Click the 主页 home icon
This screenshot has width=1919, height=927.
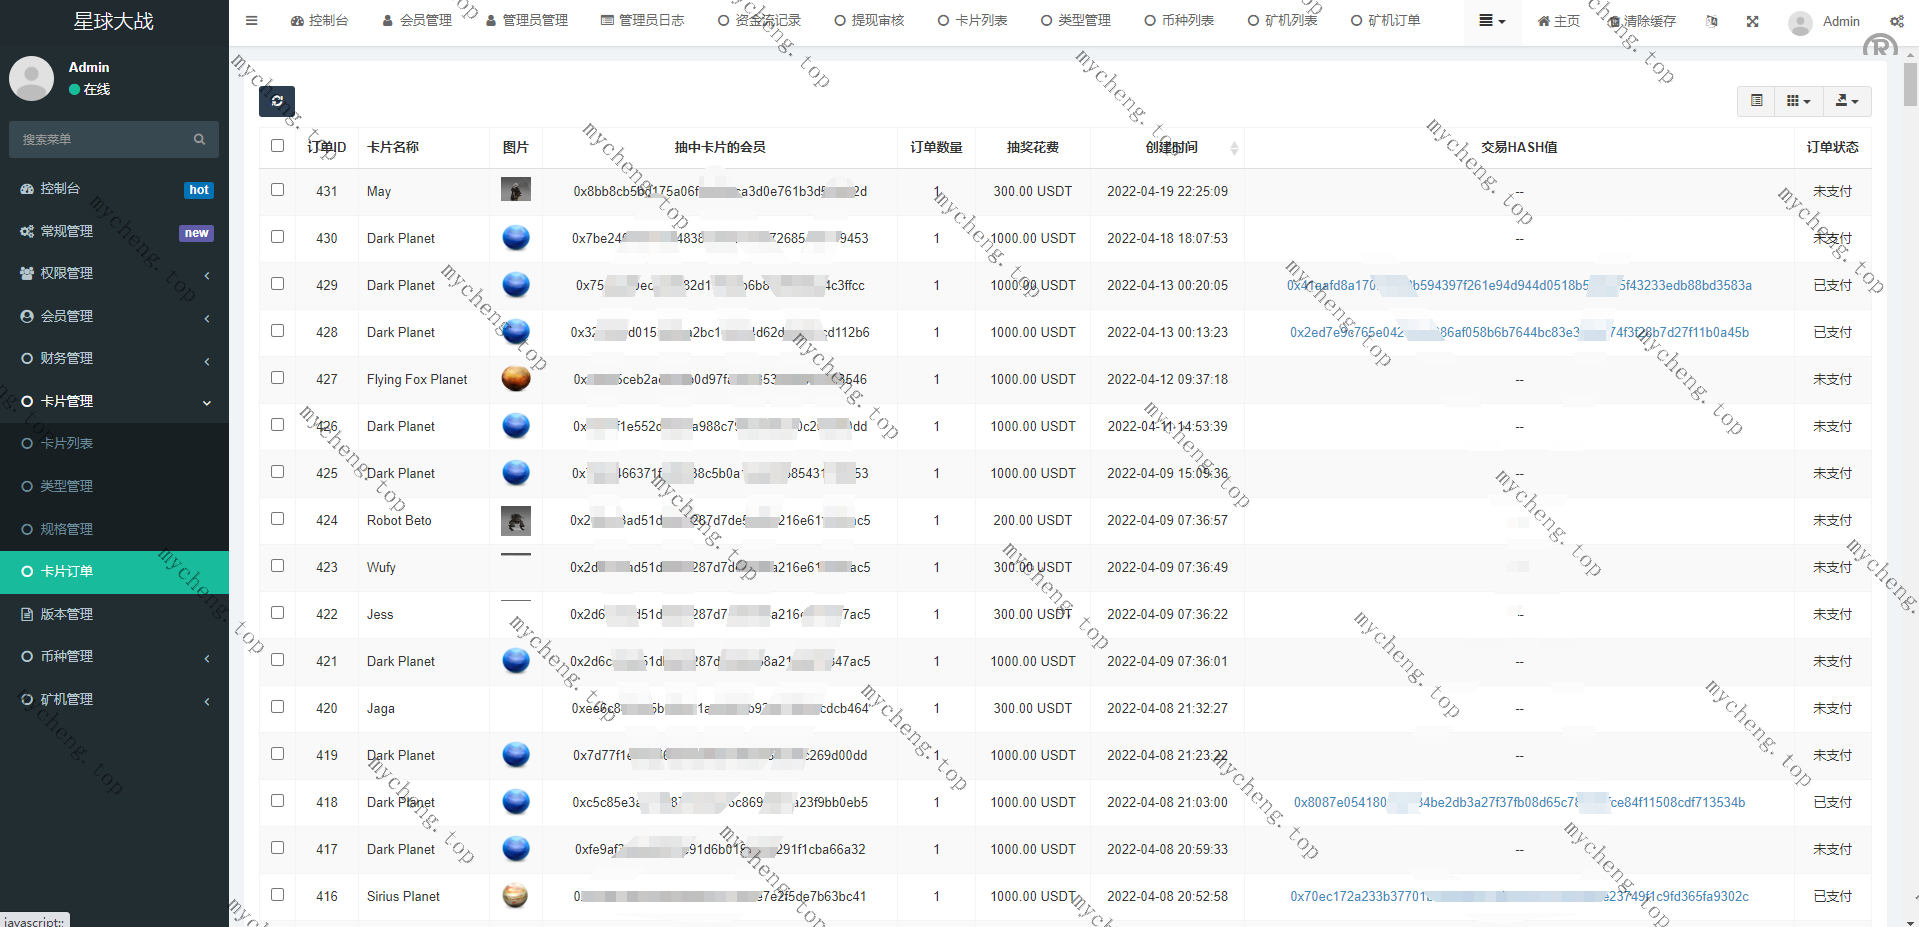[1558, 21]
